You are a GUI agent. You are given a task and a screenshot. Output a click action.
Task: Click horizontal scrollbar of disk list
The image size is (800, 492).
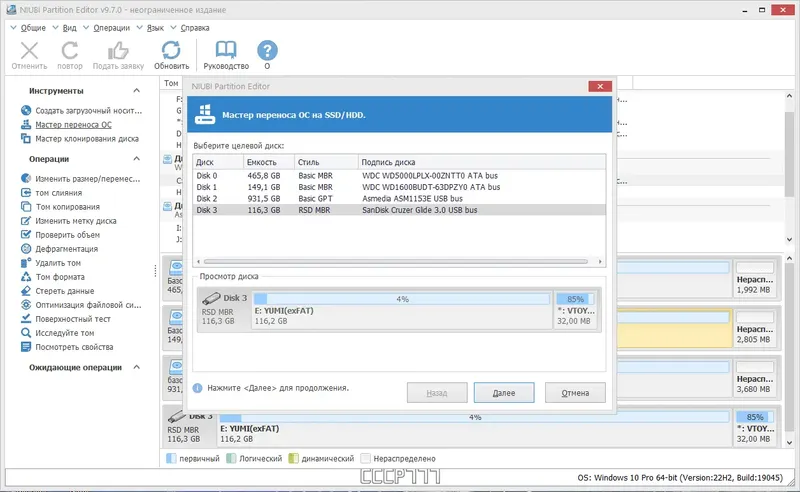(396, 261)
